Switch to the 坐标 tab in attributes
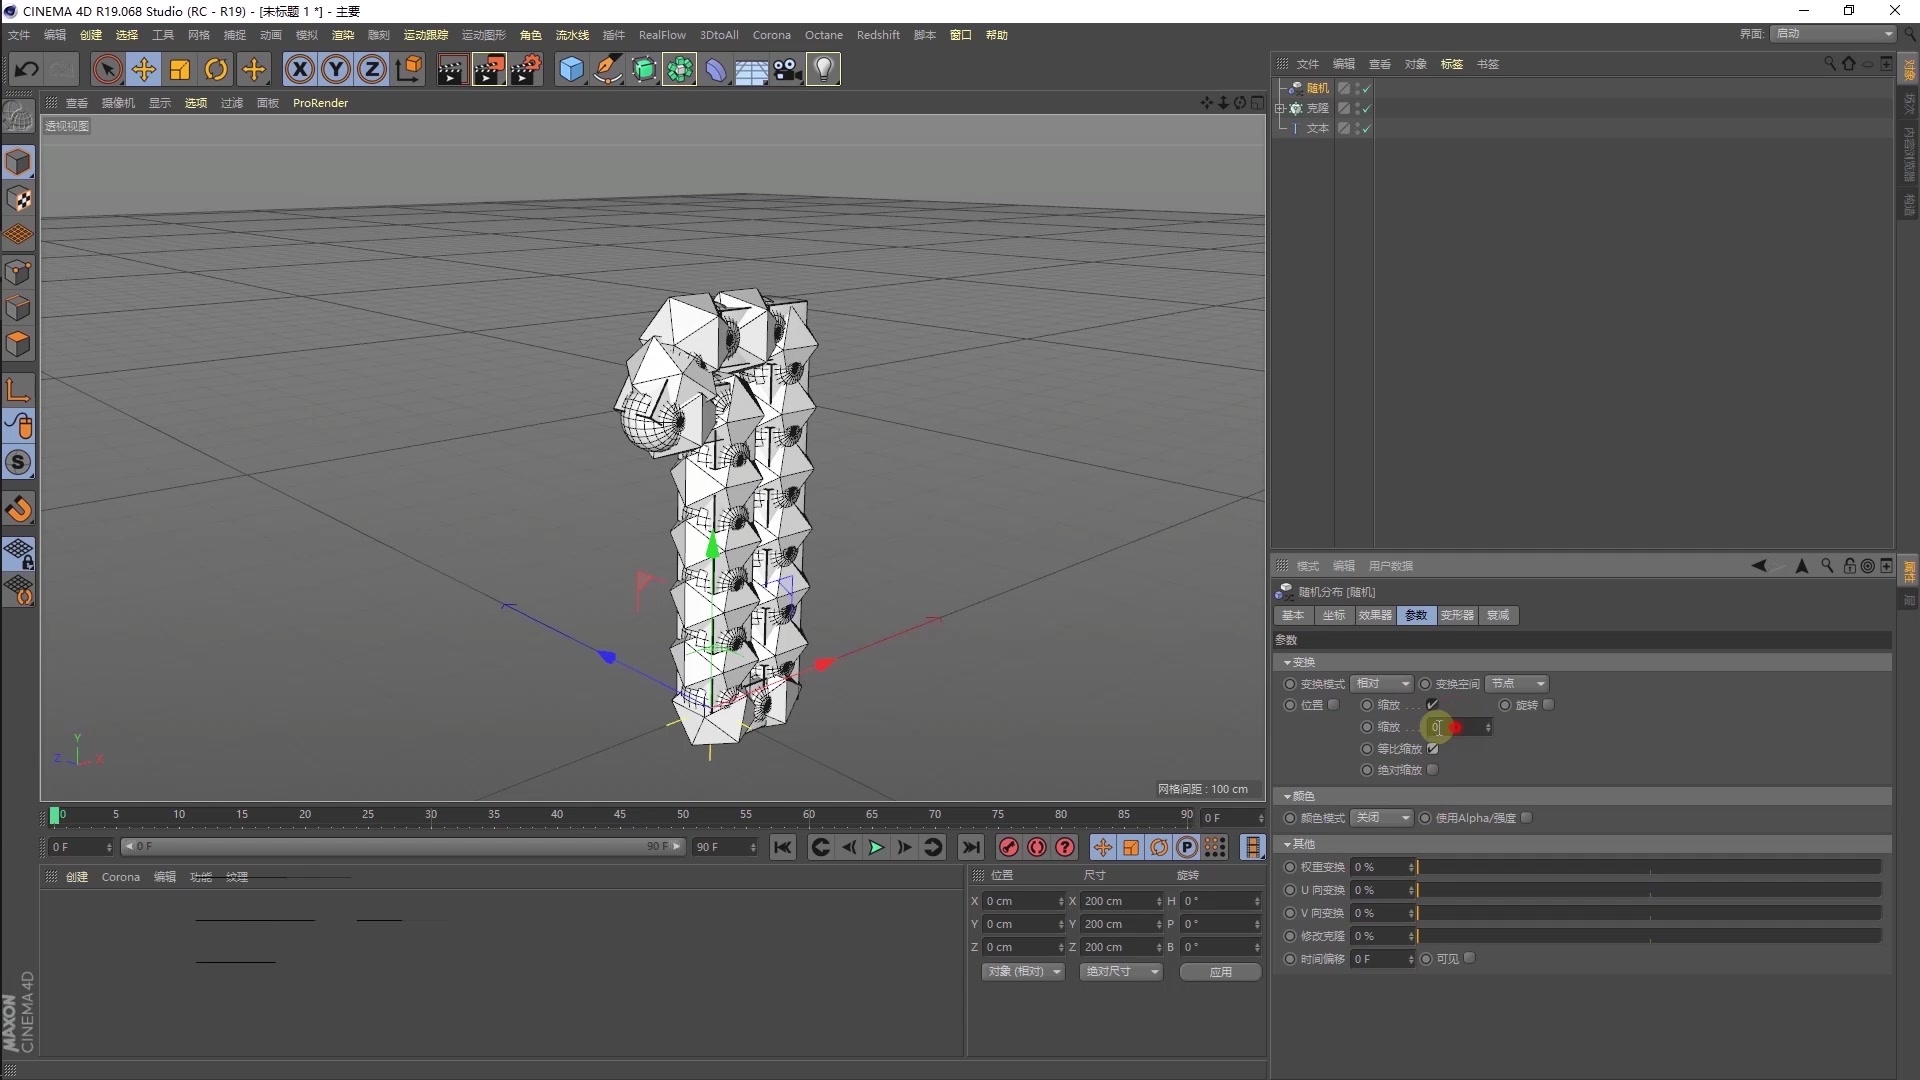The height and width of the screenshot is (1080, 1920). point(1333,616)
